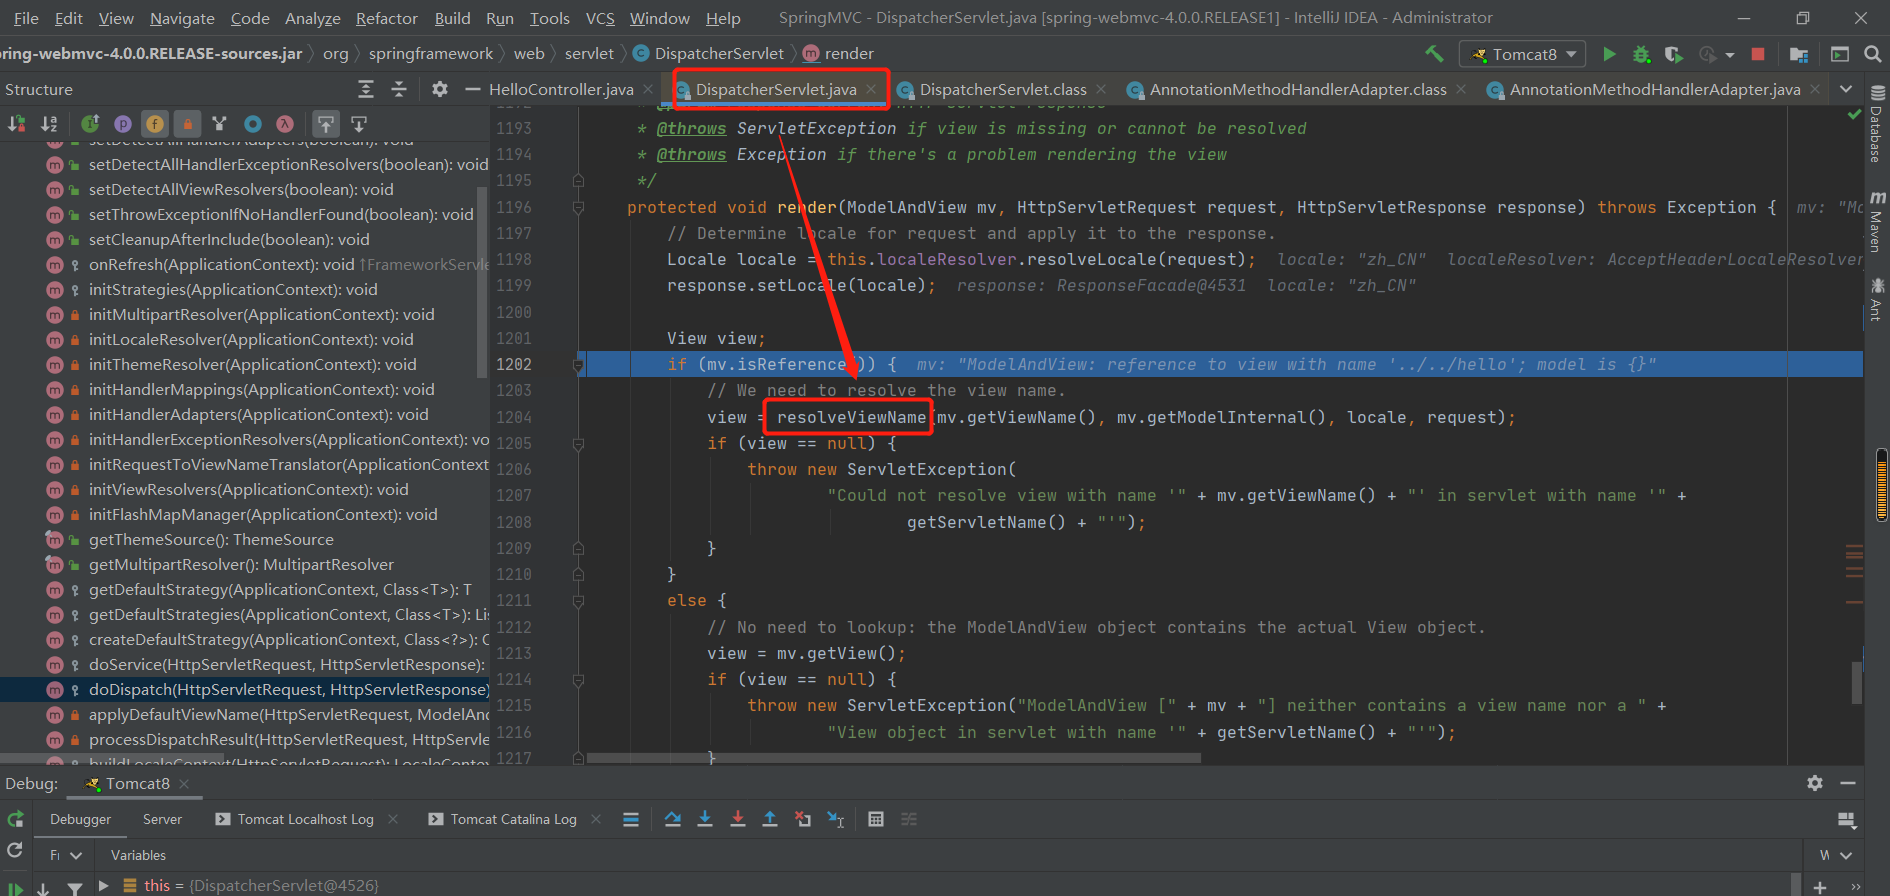Open Structure panel settings gear
Viewport: 1890px width, 896px height.
(439, 89)
